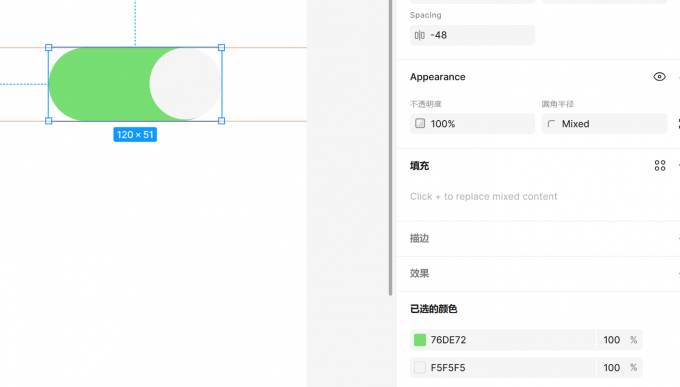Viewport: 680px width, 387px height.
Task: Click the opacity icon in the 100% field
Action: 420,123
